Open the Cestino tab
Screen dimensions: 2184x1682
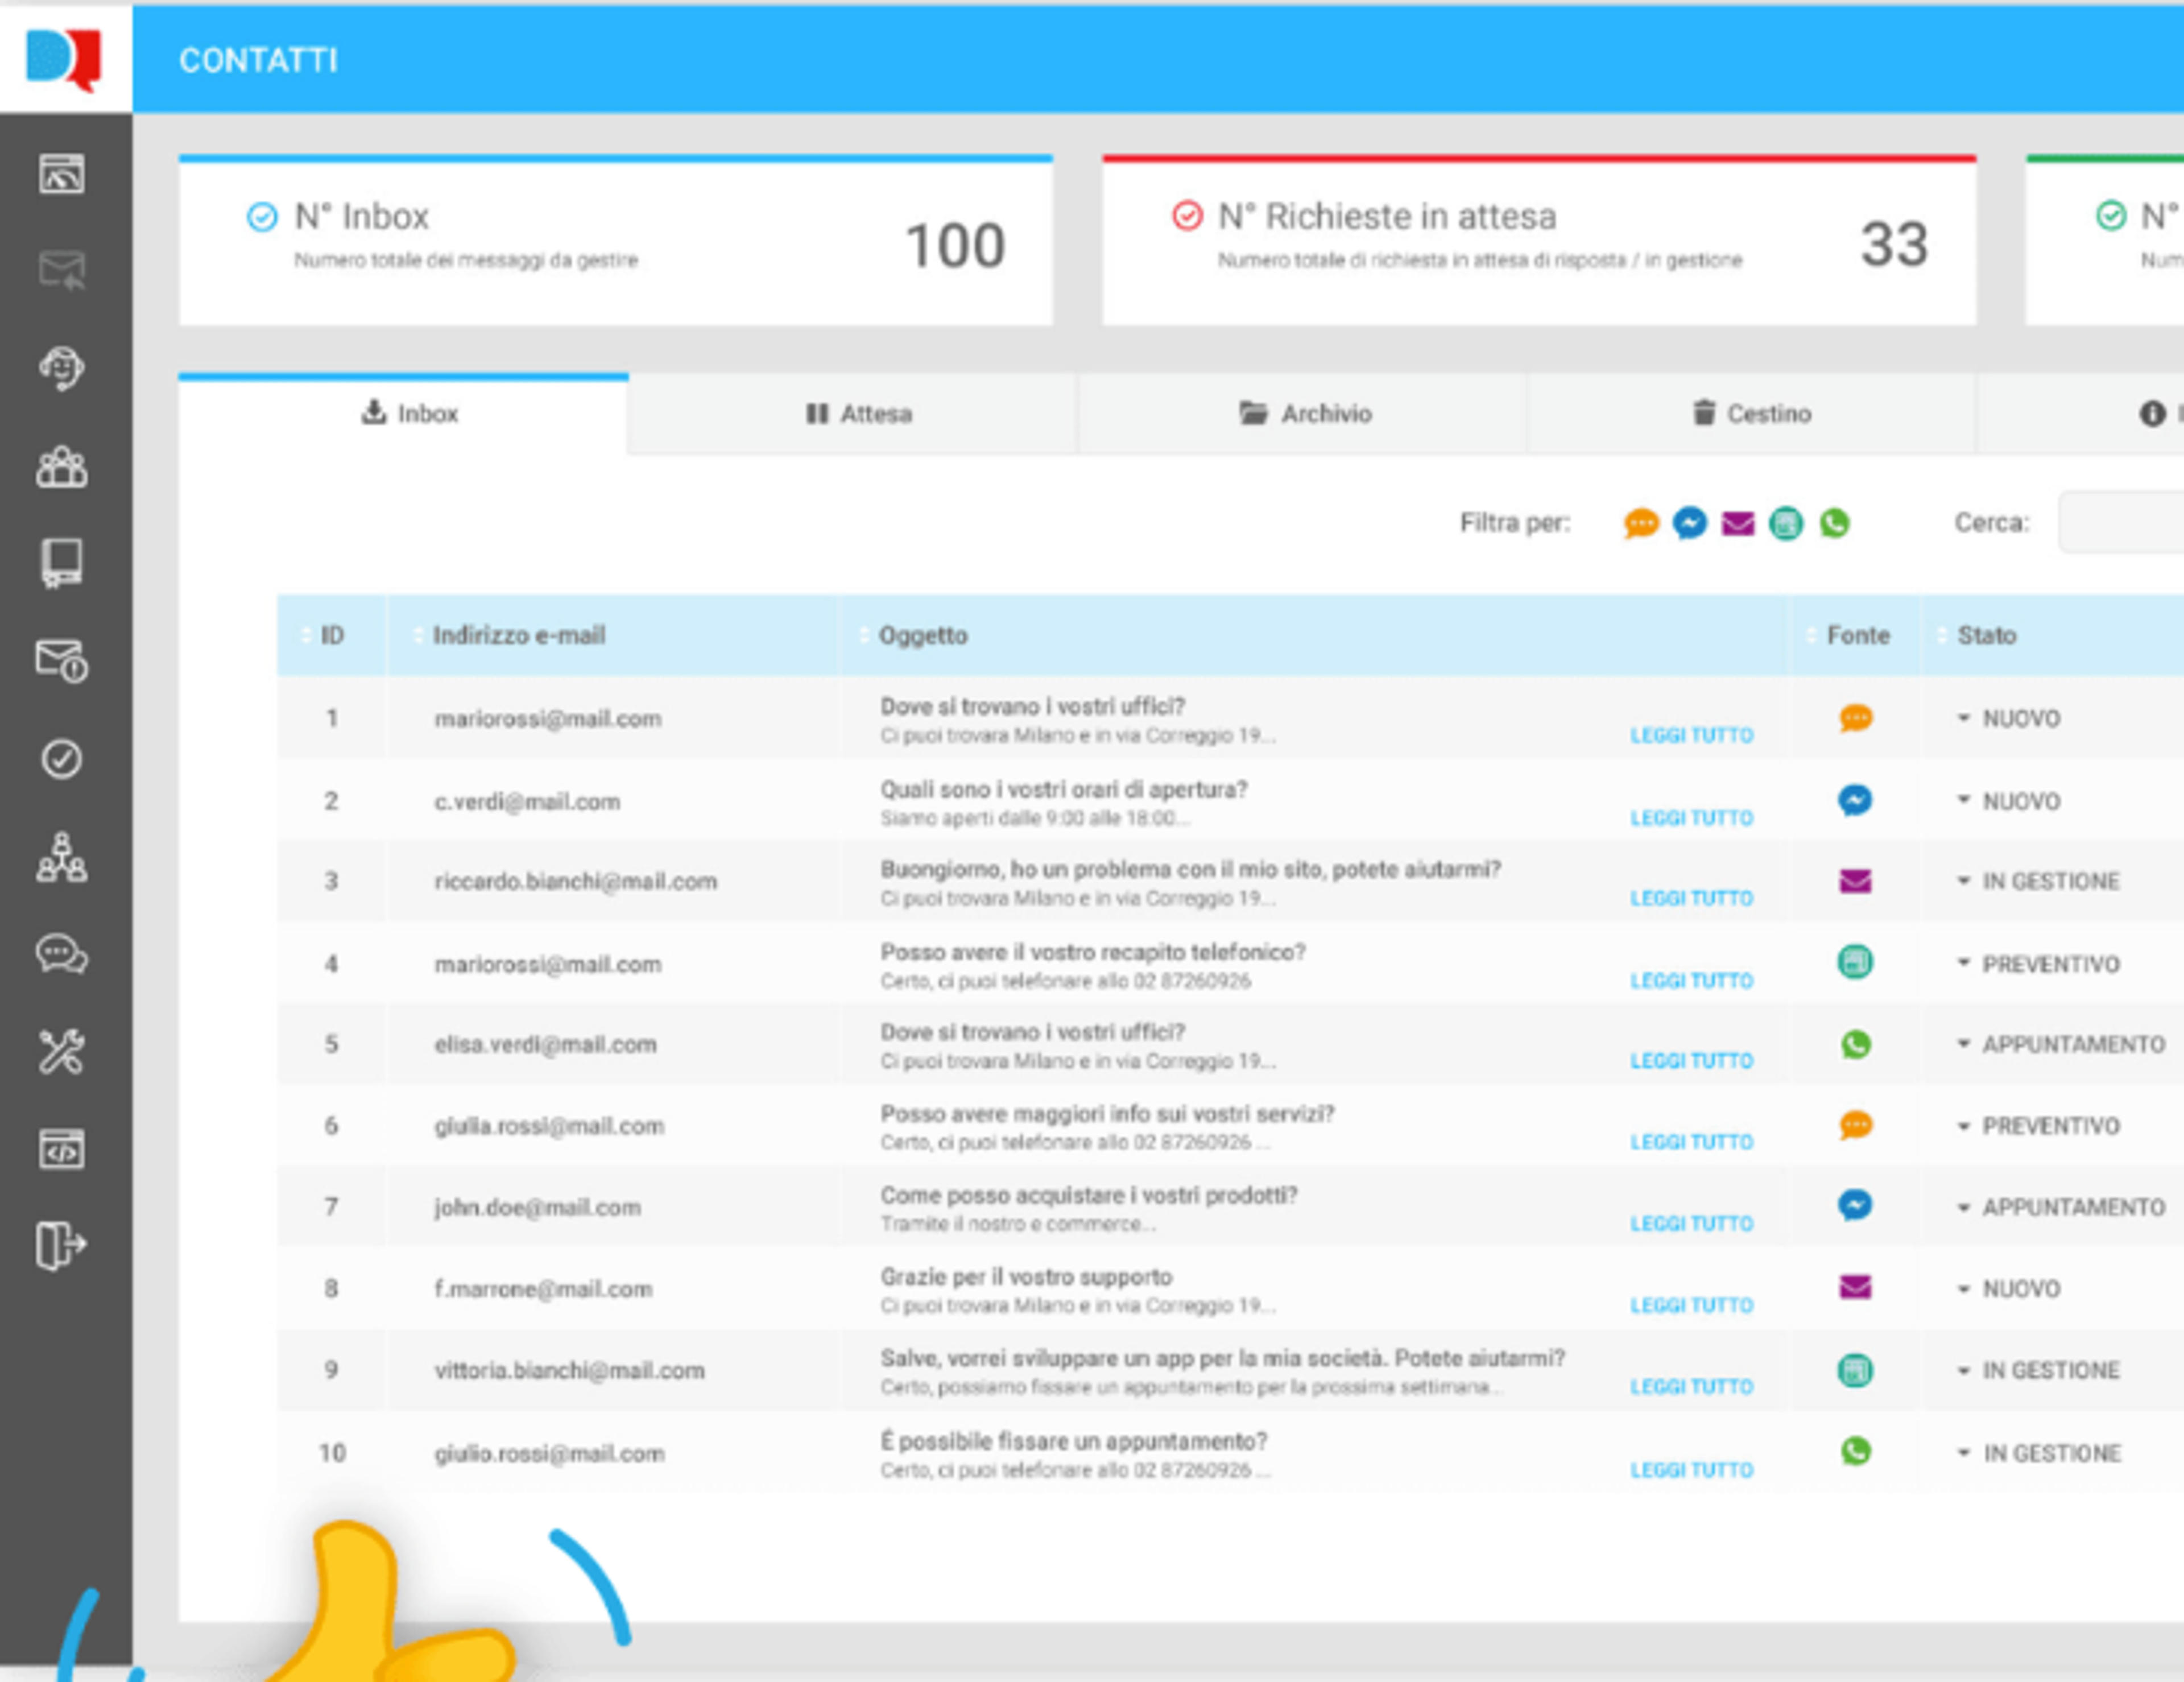(1752, 414)
